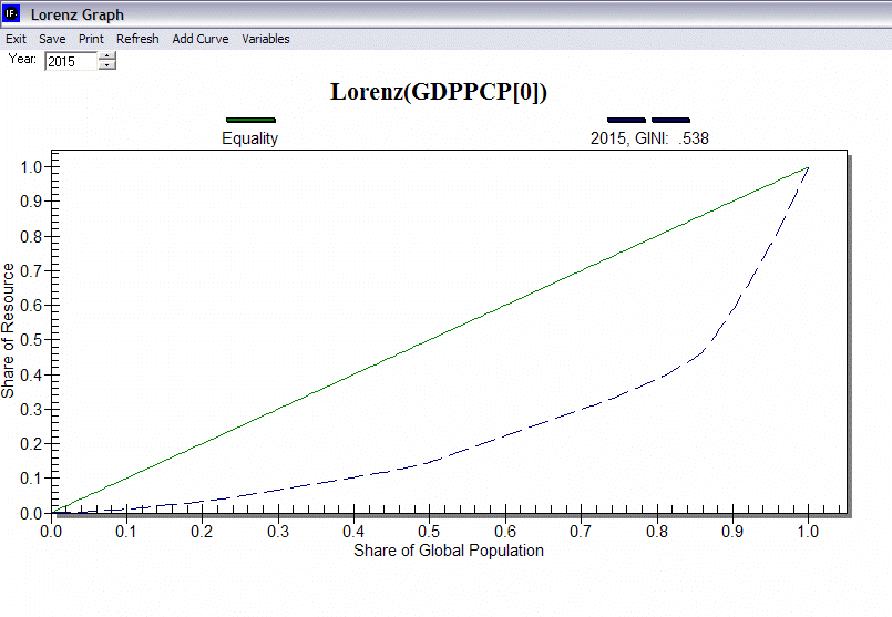Decrease the year with the down arrow
This screenshot has width=892, height=617.
pyautogui.click(x=107, y=66)
